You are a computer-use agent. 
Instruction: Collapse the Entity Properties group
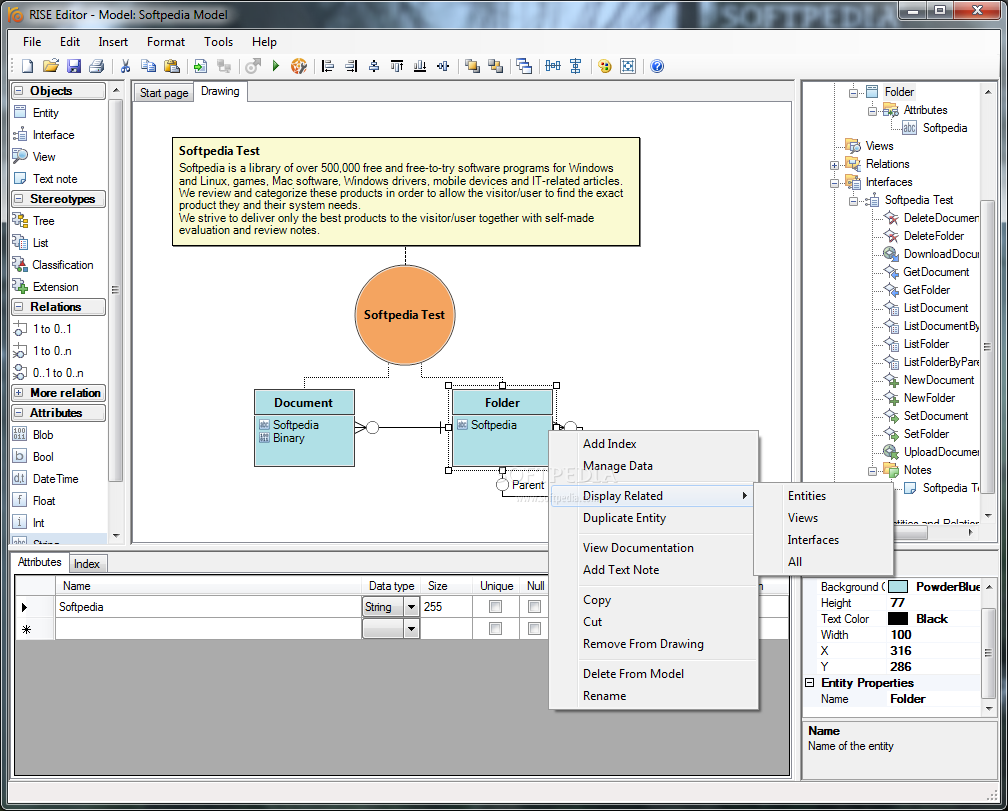coord(810,682)
